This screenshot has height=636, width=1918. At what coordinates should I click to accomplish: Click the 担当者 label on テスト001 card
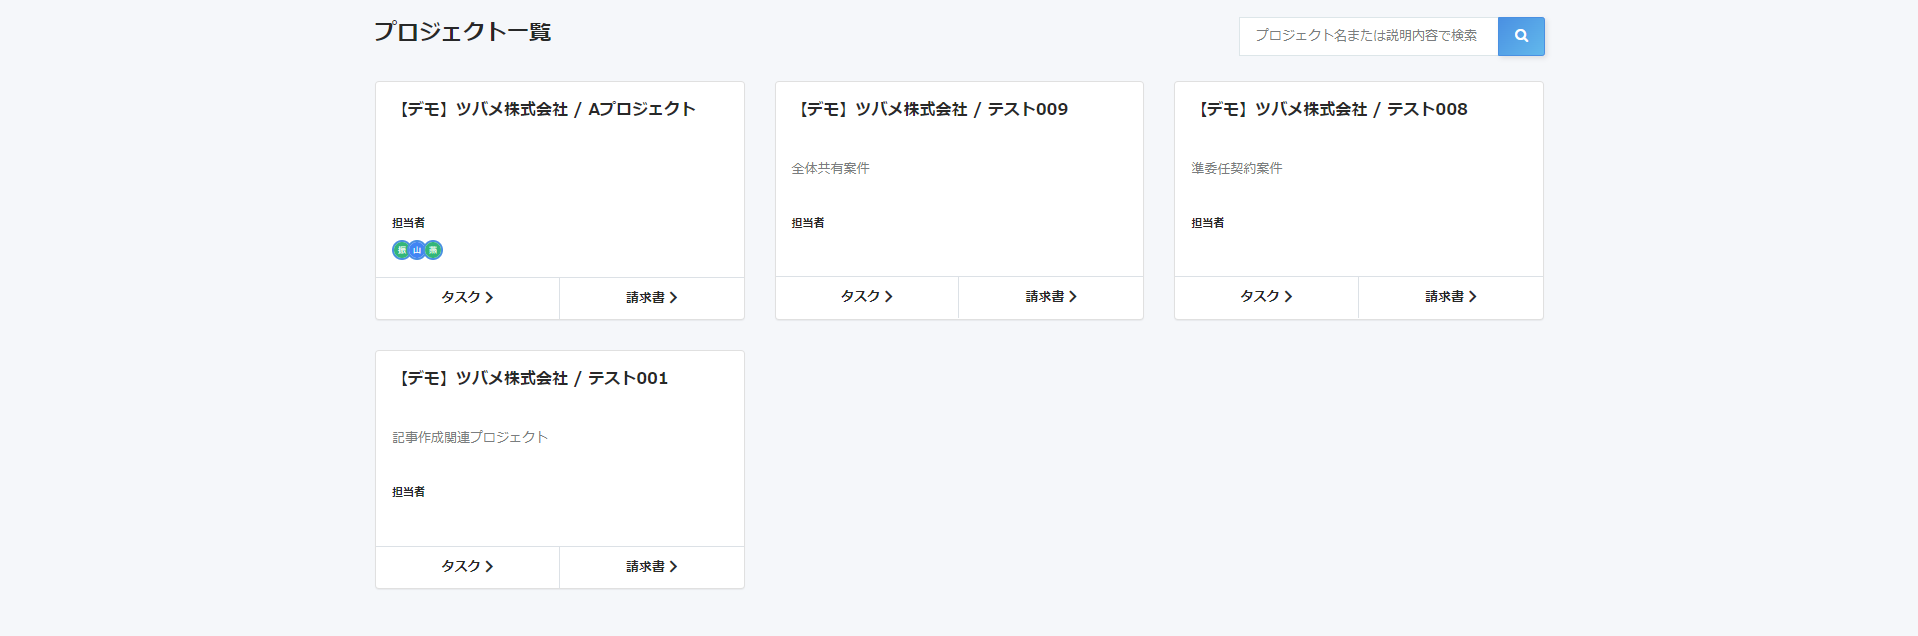(408, 492)
